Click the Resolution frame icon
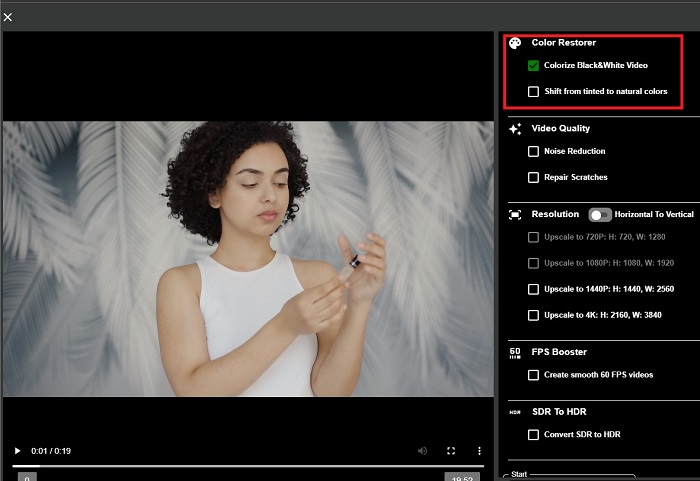Image resolution: width=700 pixels, height=481 pixels. (515, 214)
